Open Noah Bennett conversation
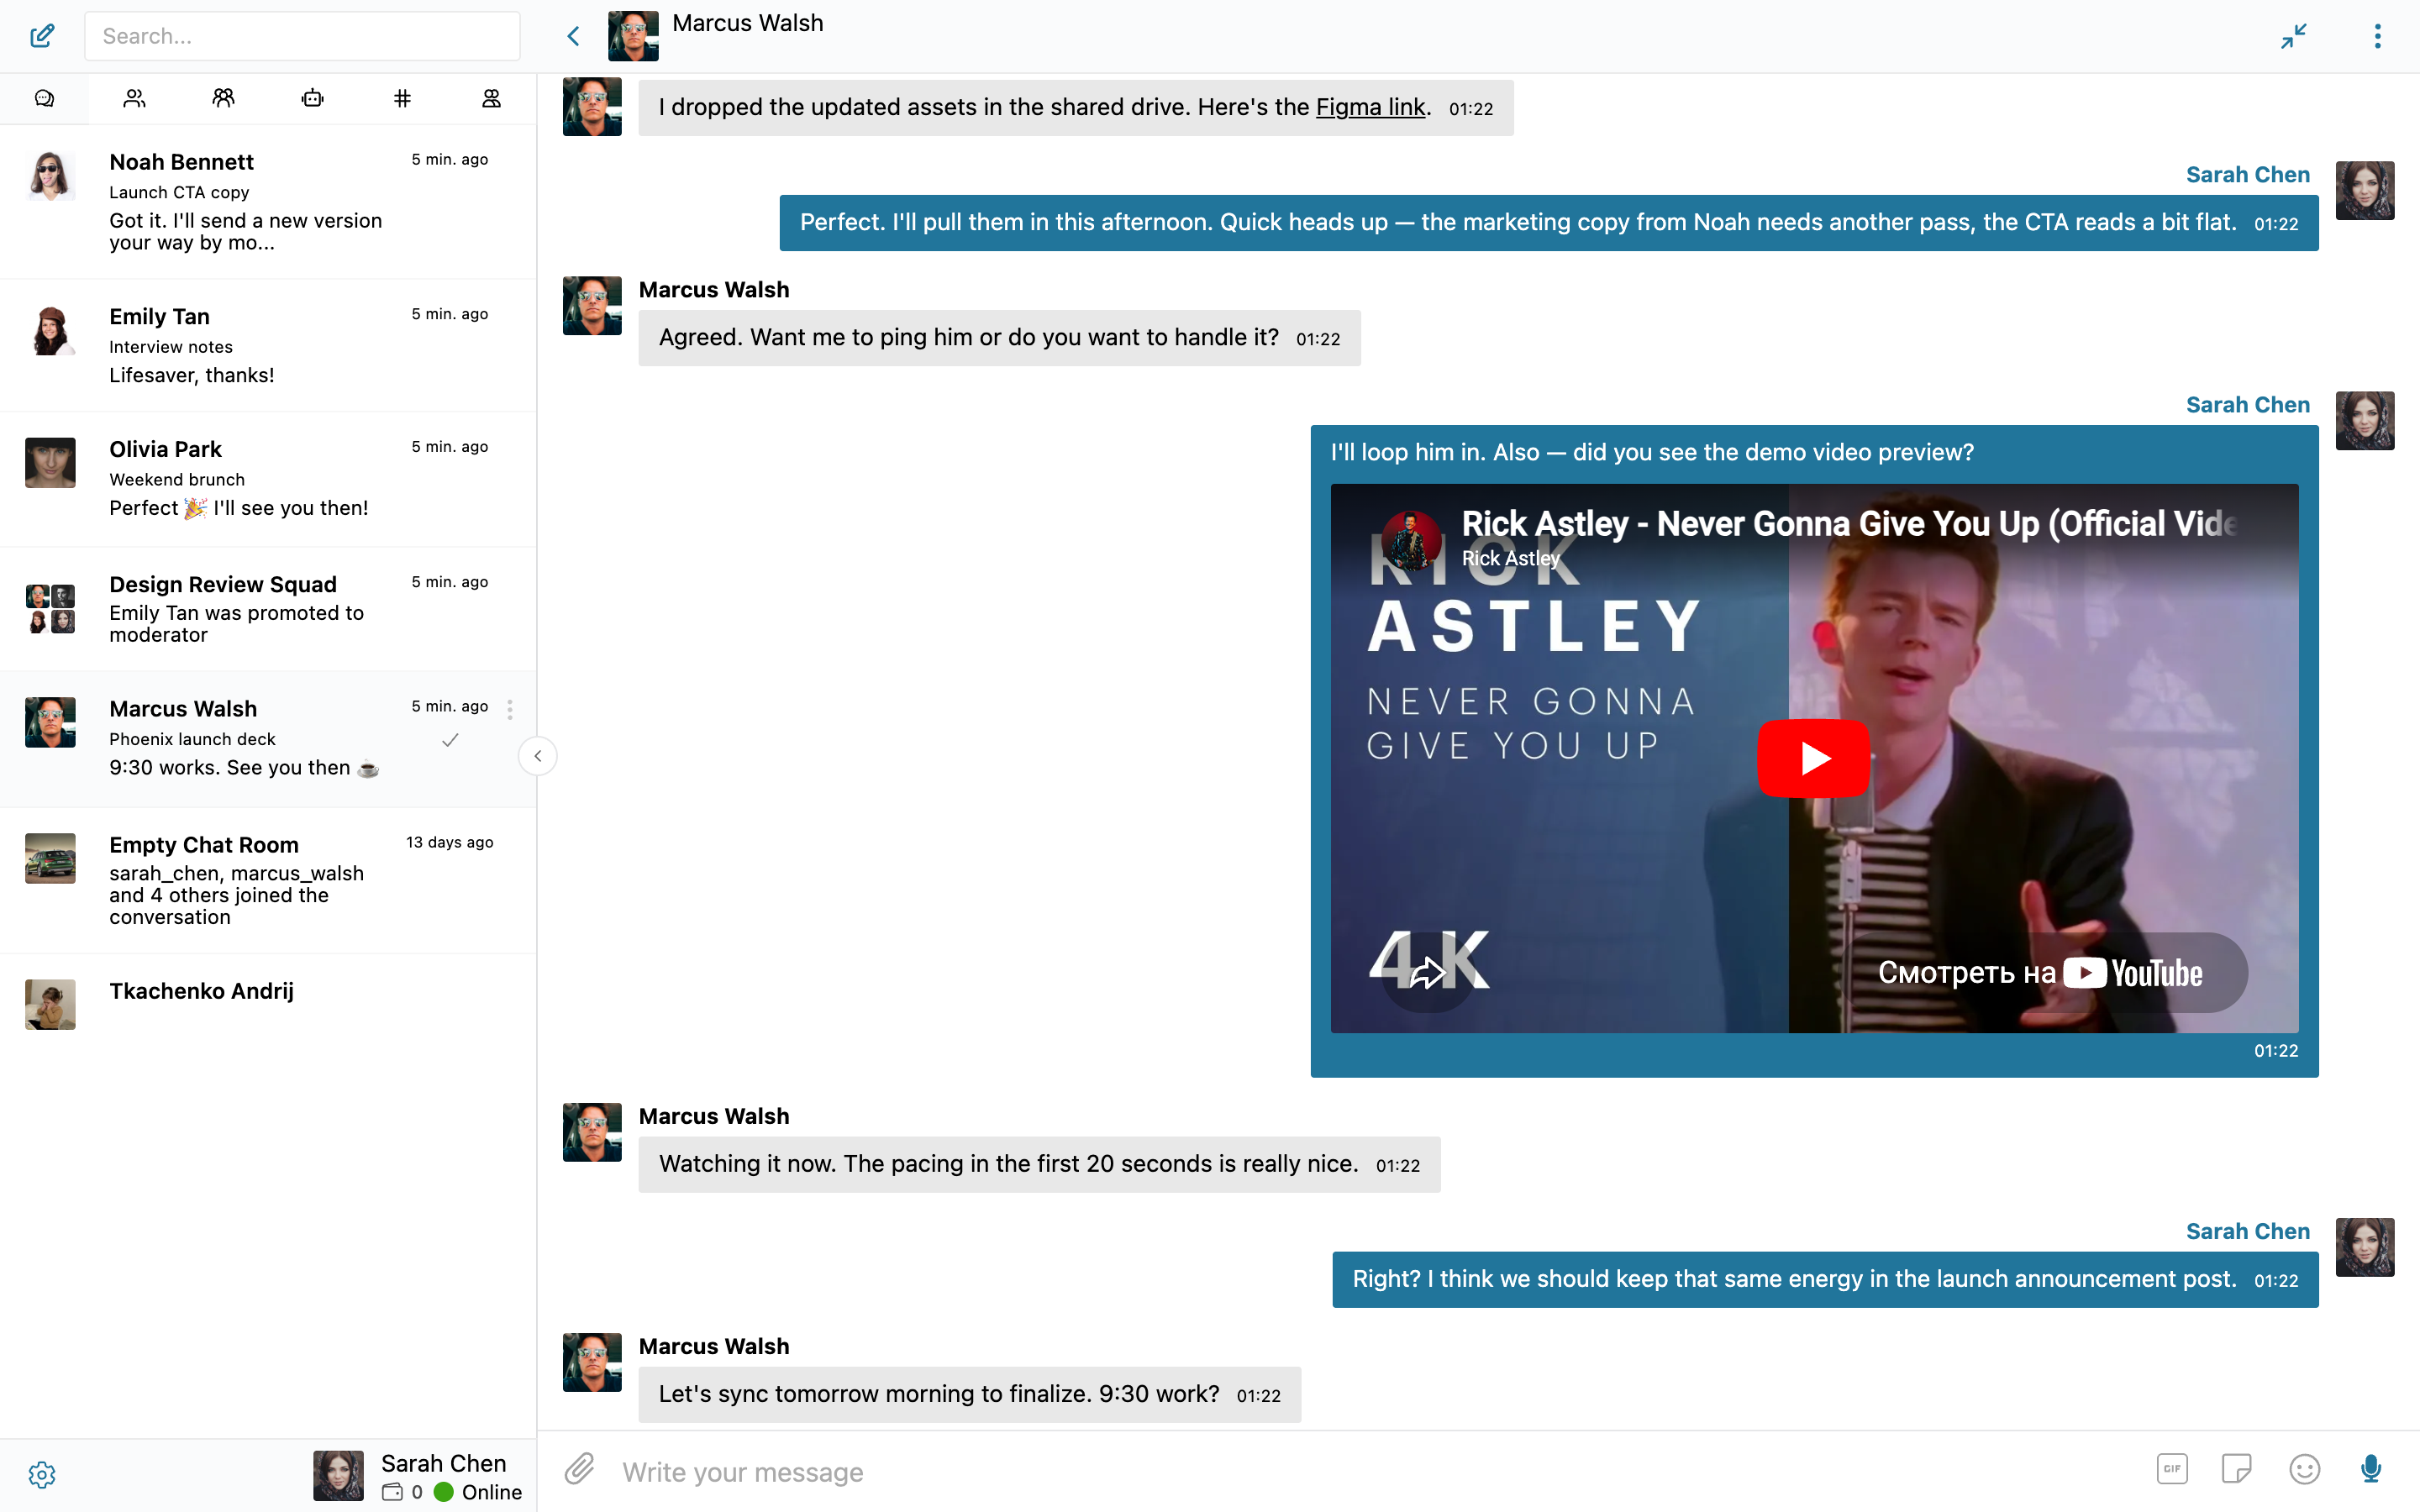The height and width of the screenshot is (1512, 2420). coord(268,202)
